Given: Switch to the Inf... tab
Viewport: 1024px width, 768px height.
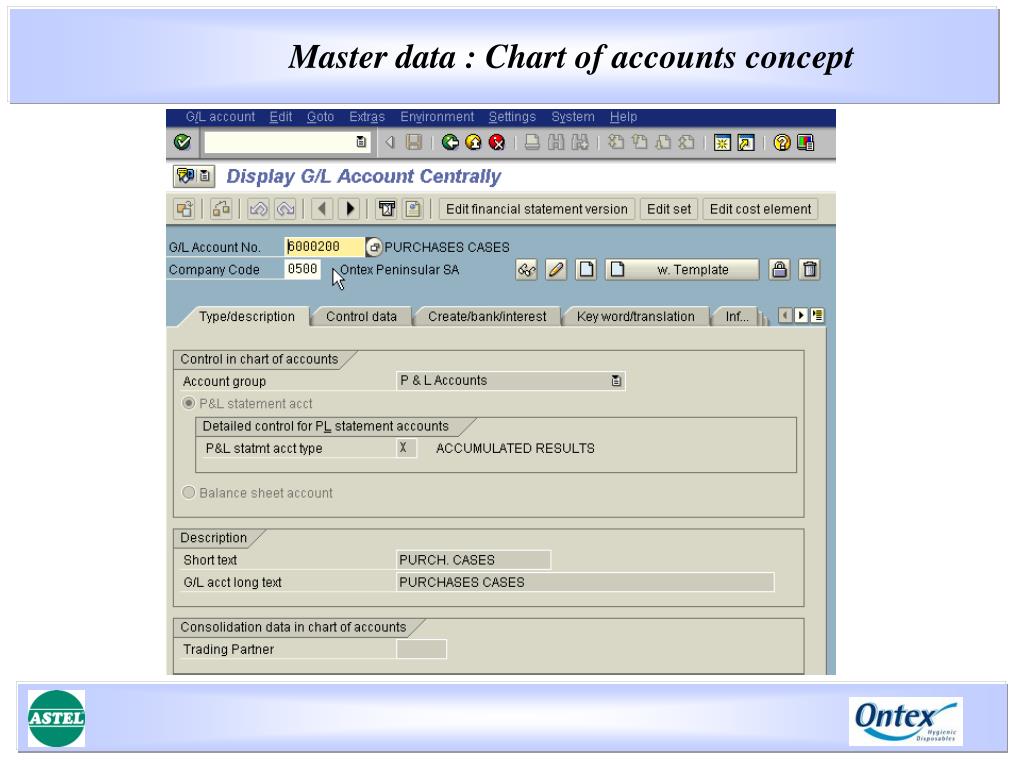Looking at the screenshot, I should [737, 317].
